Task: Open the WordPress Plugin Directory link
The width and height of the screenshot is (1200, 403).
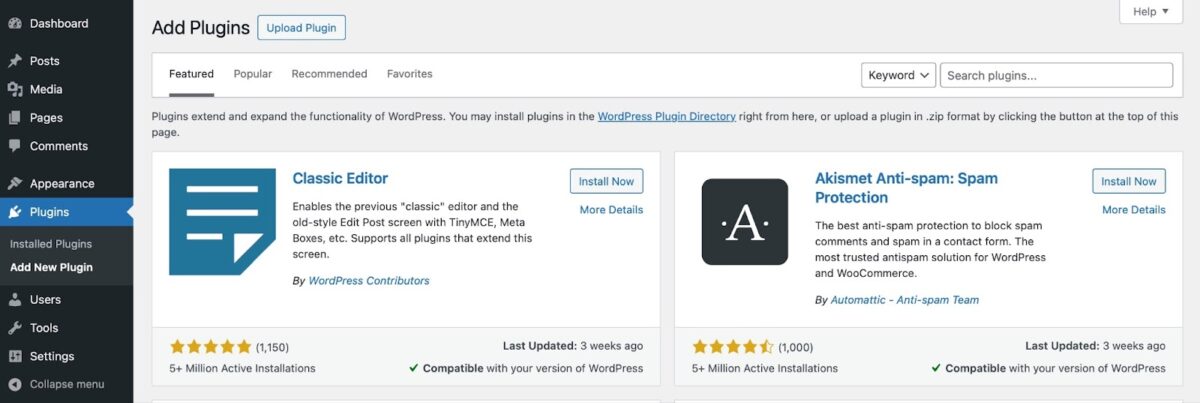Action: click(667, 116)
